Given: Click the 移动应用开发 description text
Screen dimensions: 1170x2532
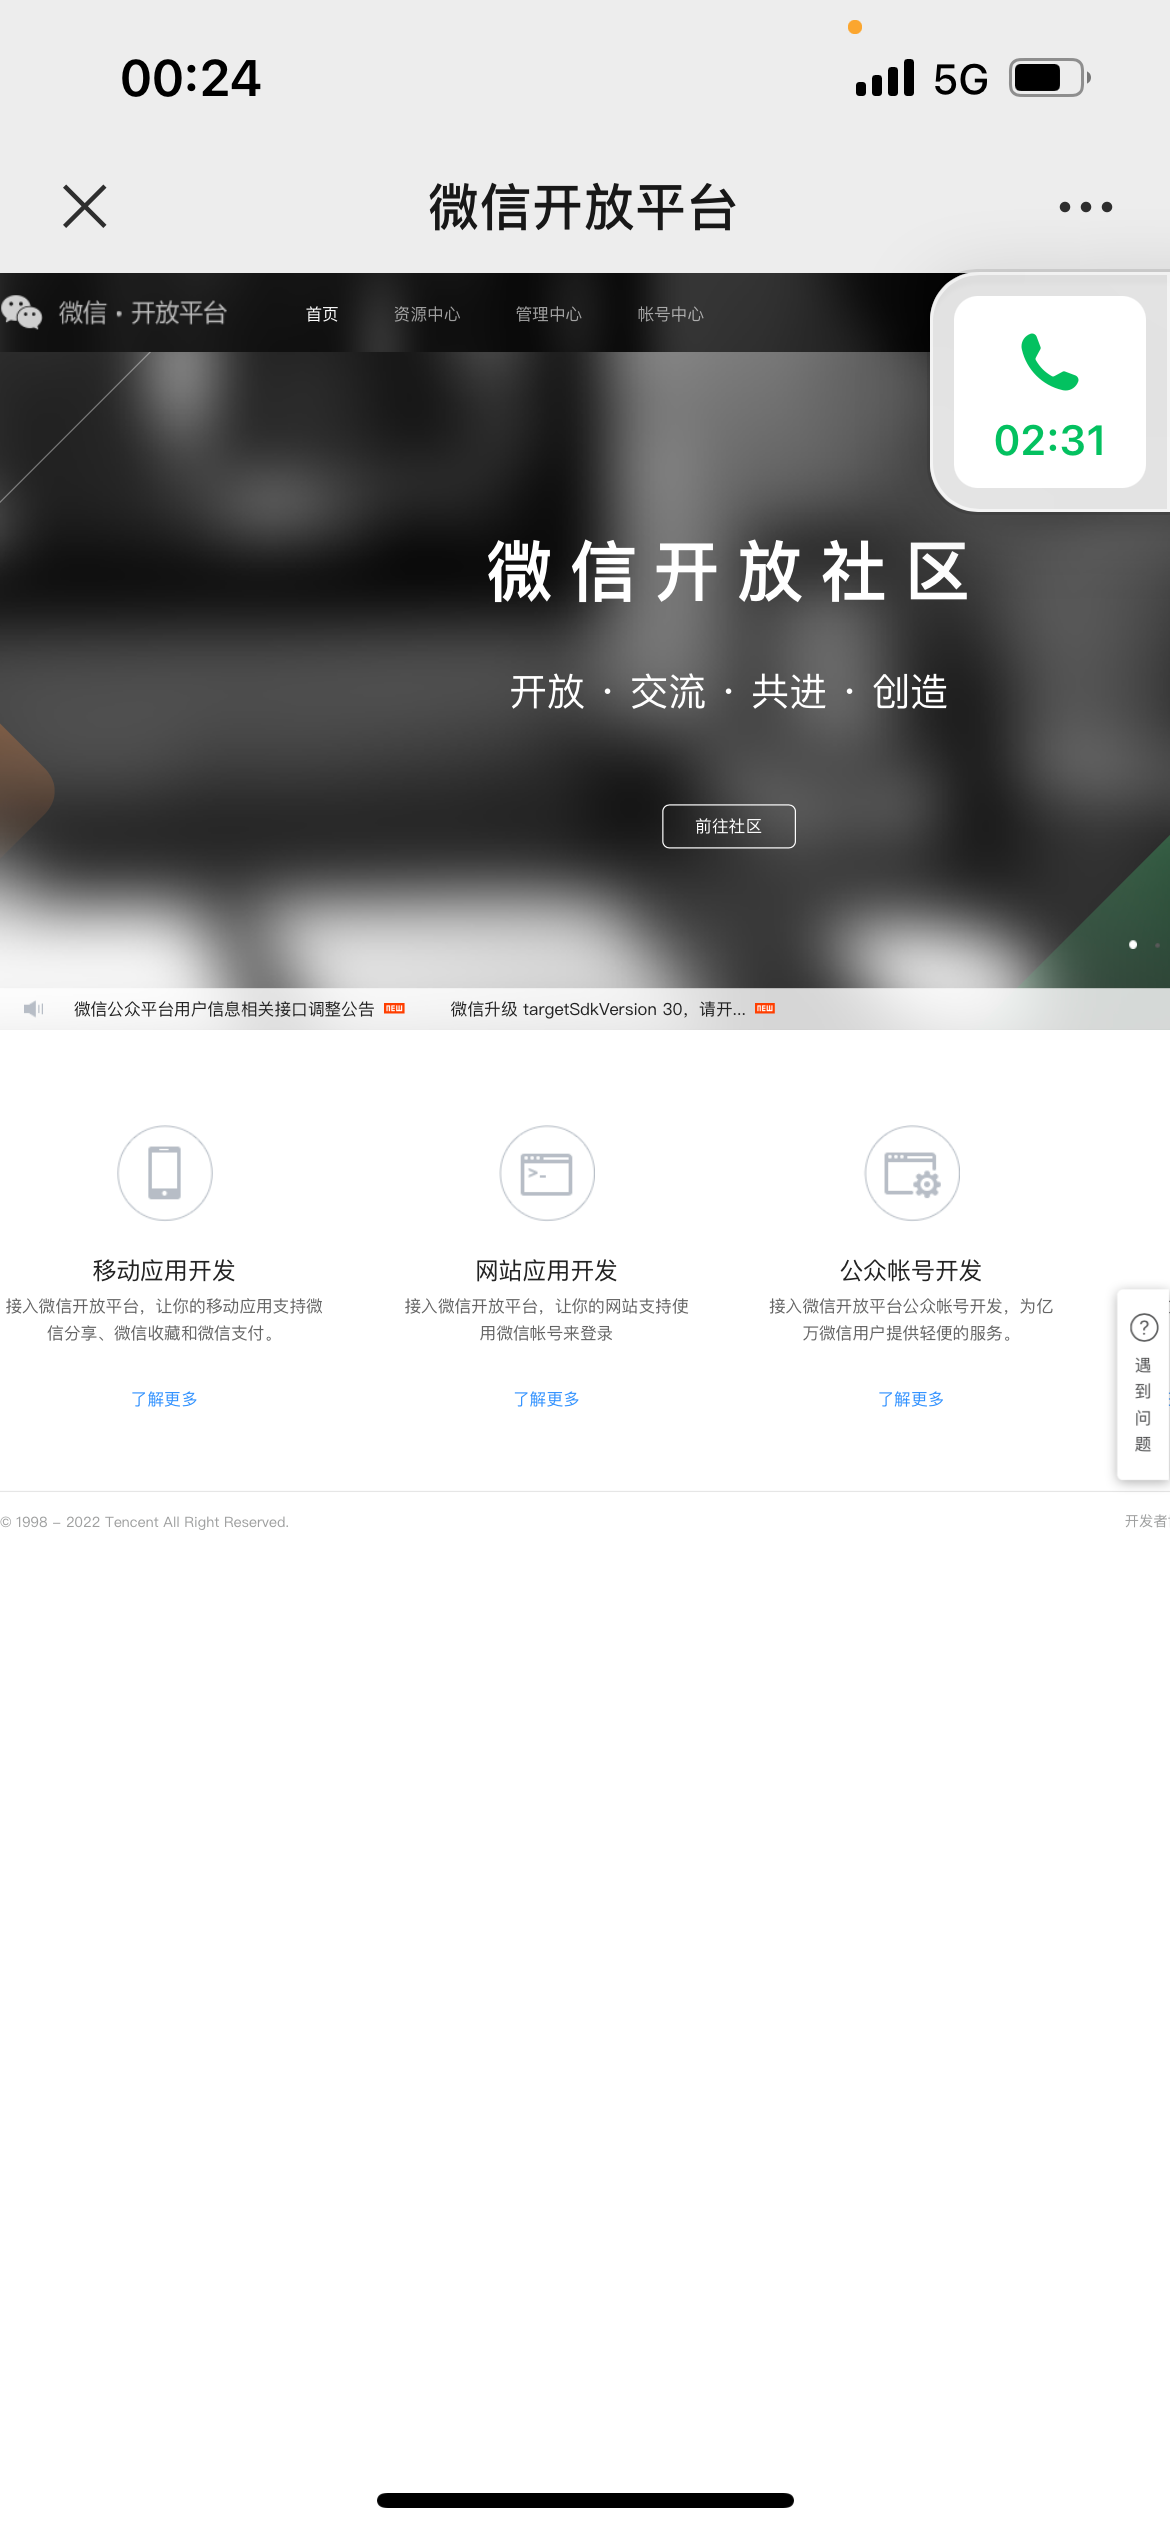Looking at the screenshot, I should (164, 1319).
